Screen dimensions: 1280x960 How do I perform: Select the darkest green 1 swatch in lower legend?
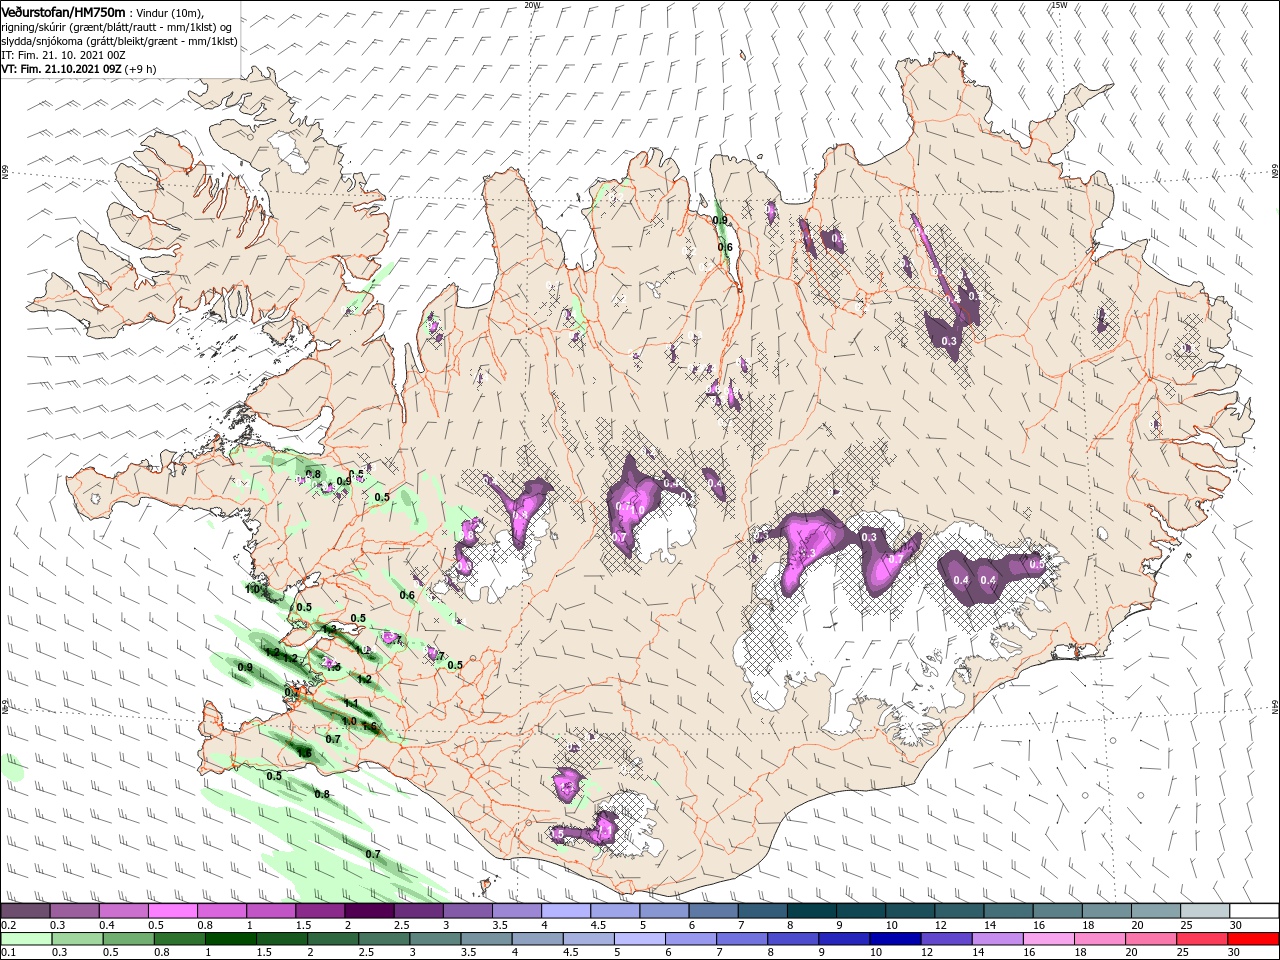231,939
